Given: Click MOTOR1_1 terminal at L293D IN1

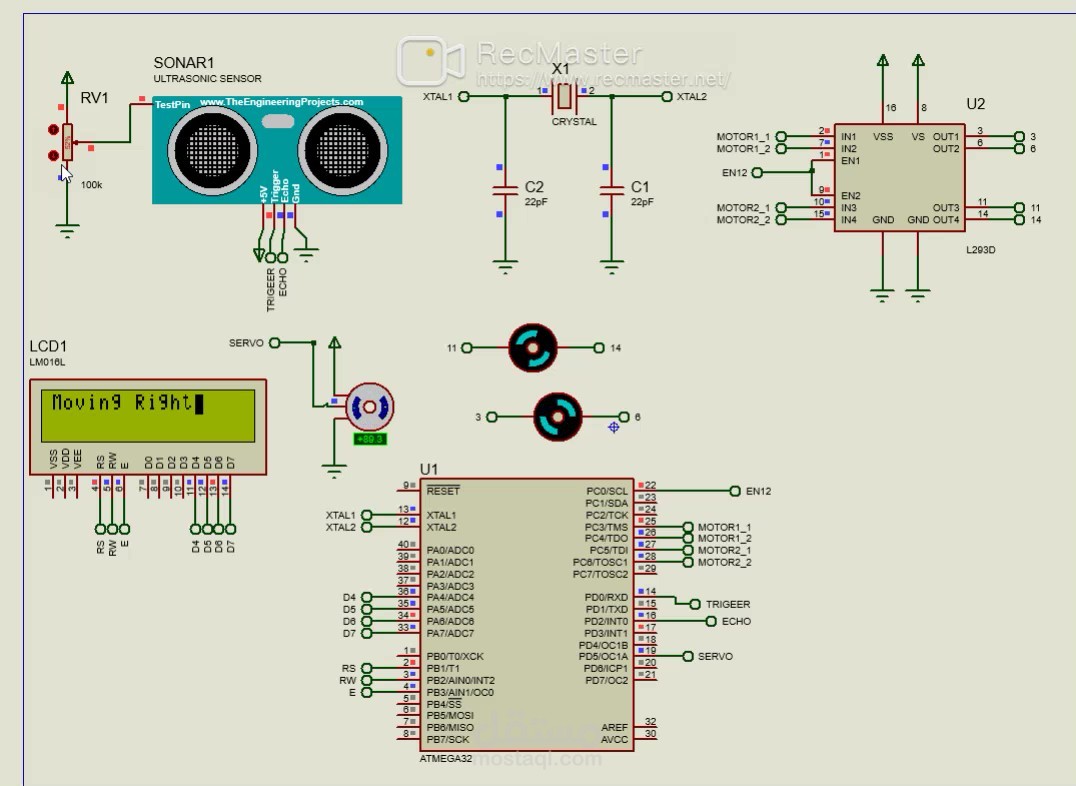Looking at the screenshot, I should click(781, 137).
